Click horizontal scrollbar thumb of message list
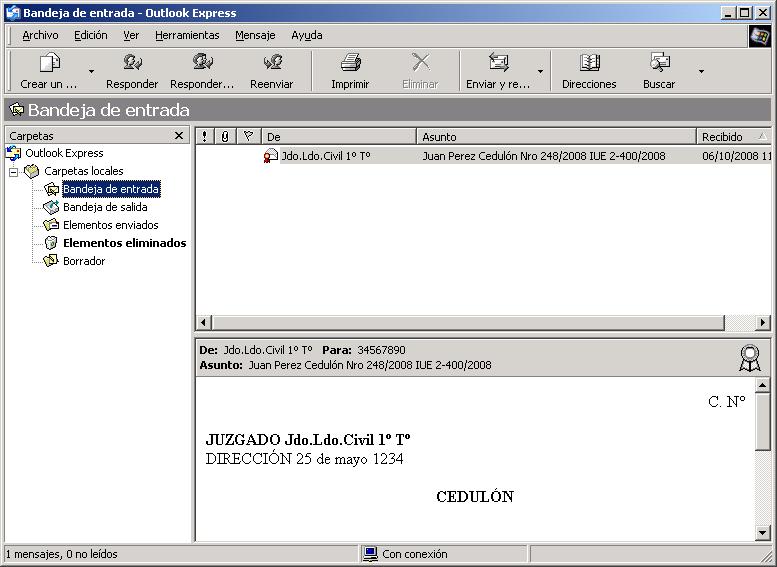 (468, 323)
